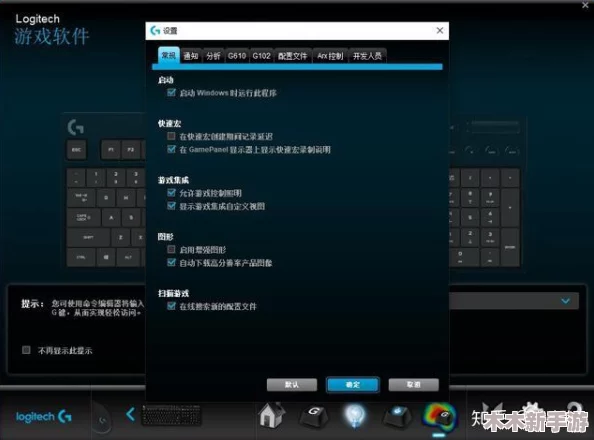Expand the dropdown chevron behind the dialog
594x440 pixels.
tap(566, 301)
